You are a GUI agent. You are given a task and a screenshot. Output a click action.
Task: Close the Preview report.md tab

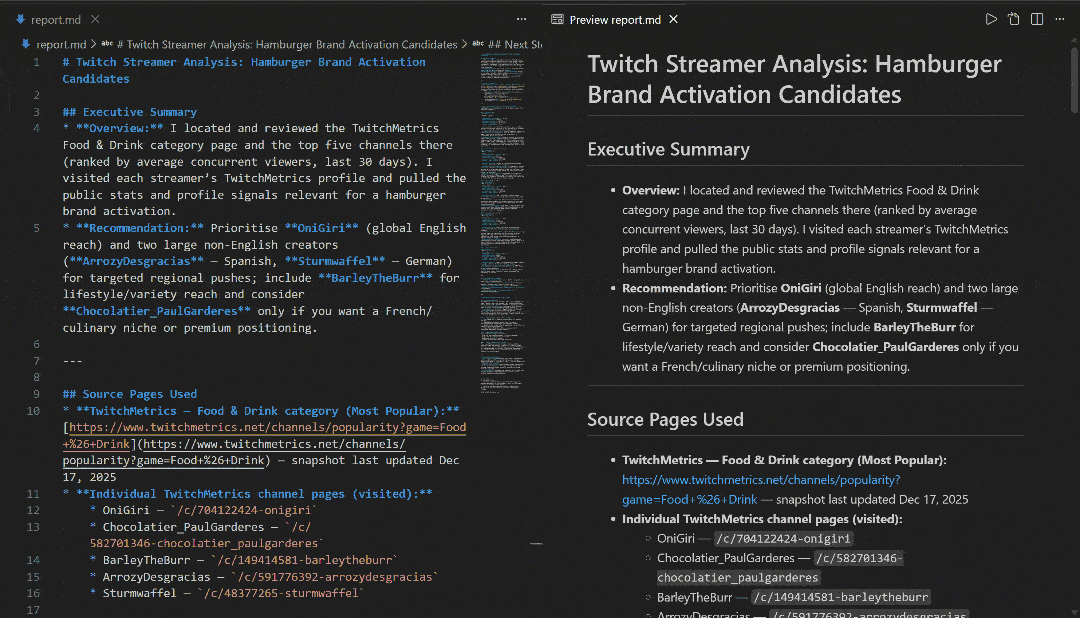(x=674, y=19)
